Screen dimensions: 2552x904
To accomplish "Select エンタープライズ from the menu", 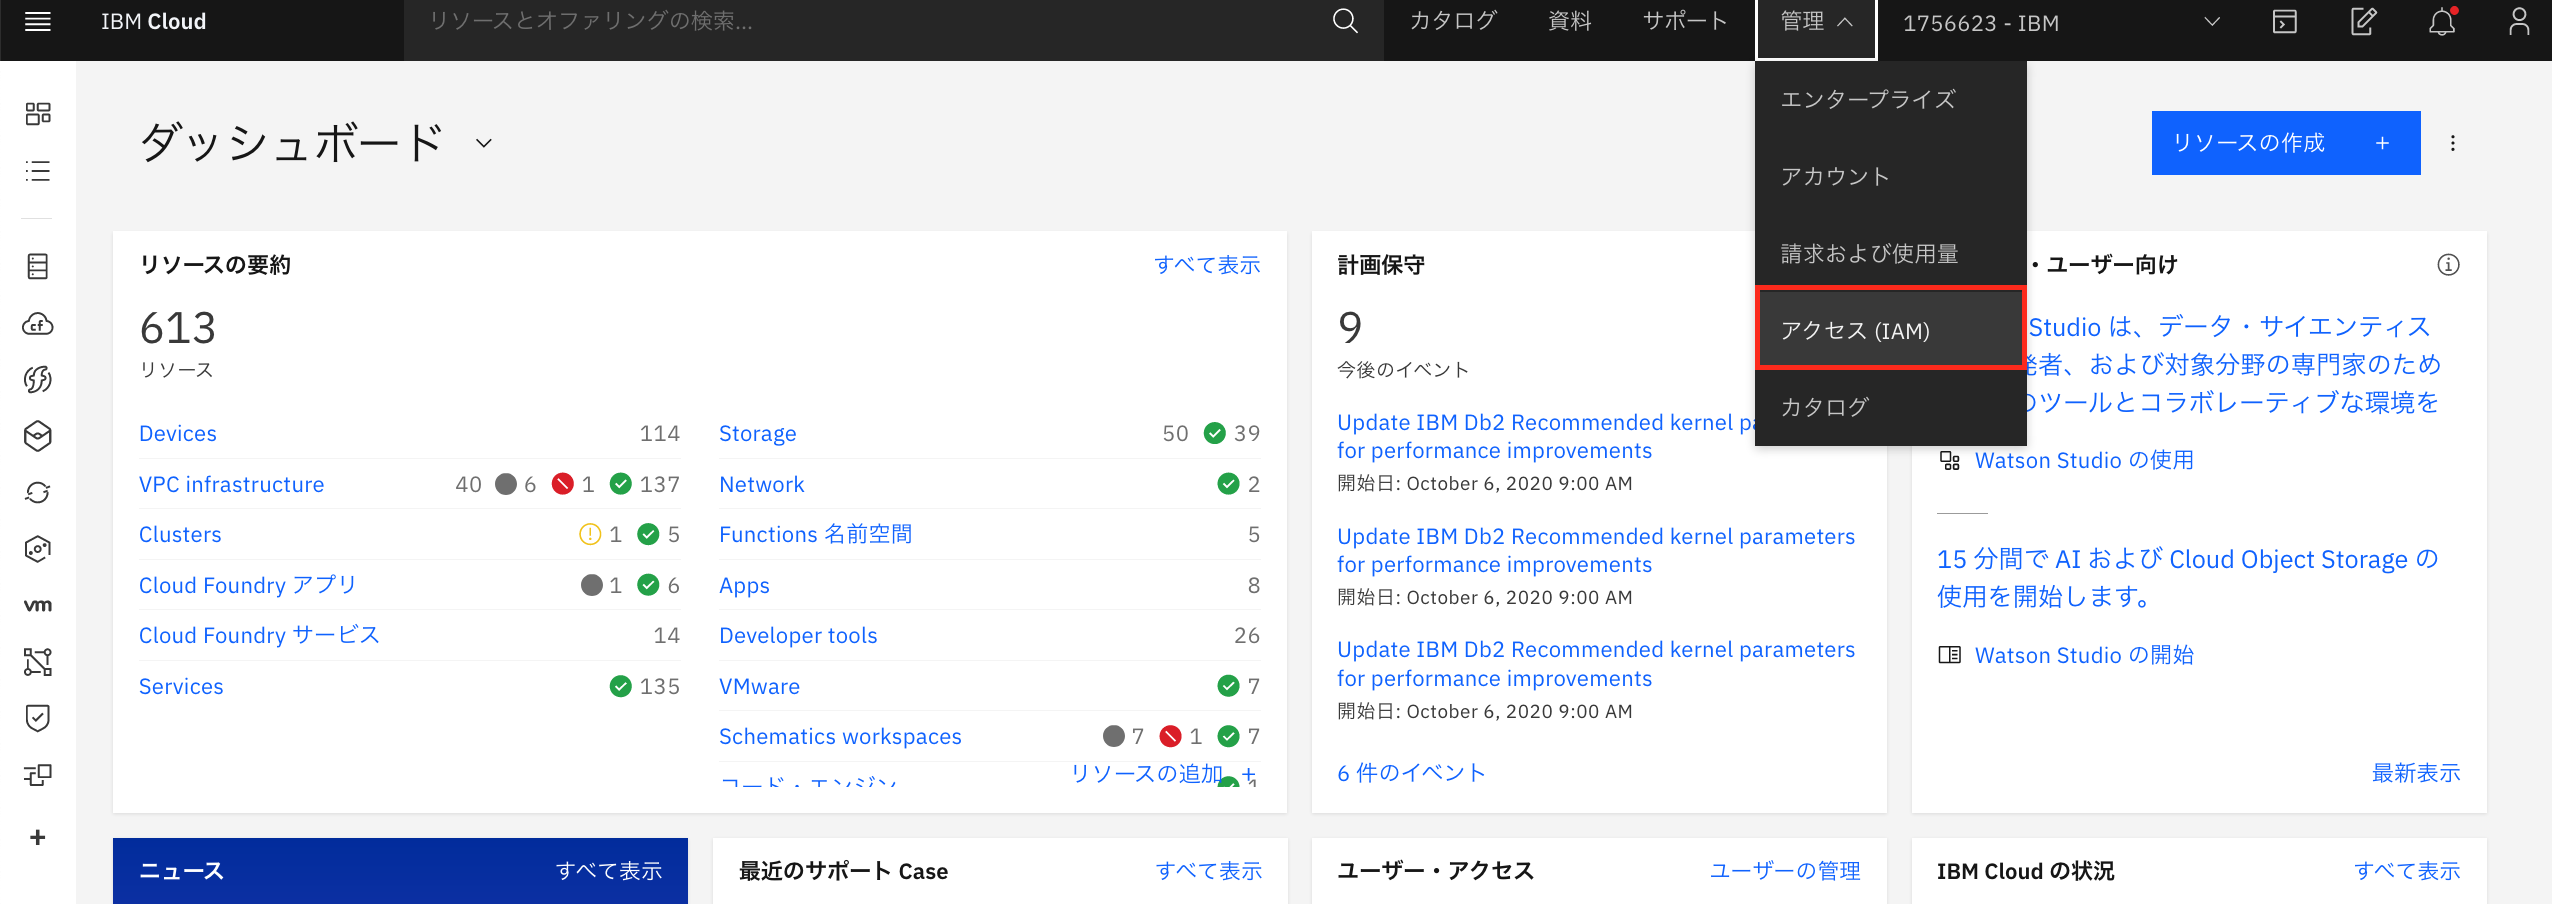I will [x=1890, y=99].
